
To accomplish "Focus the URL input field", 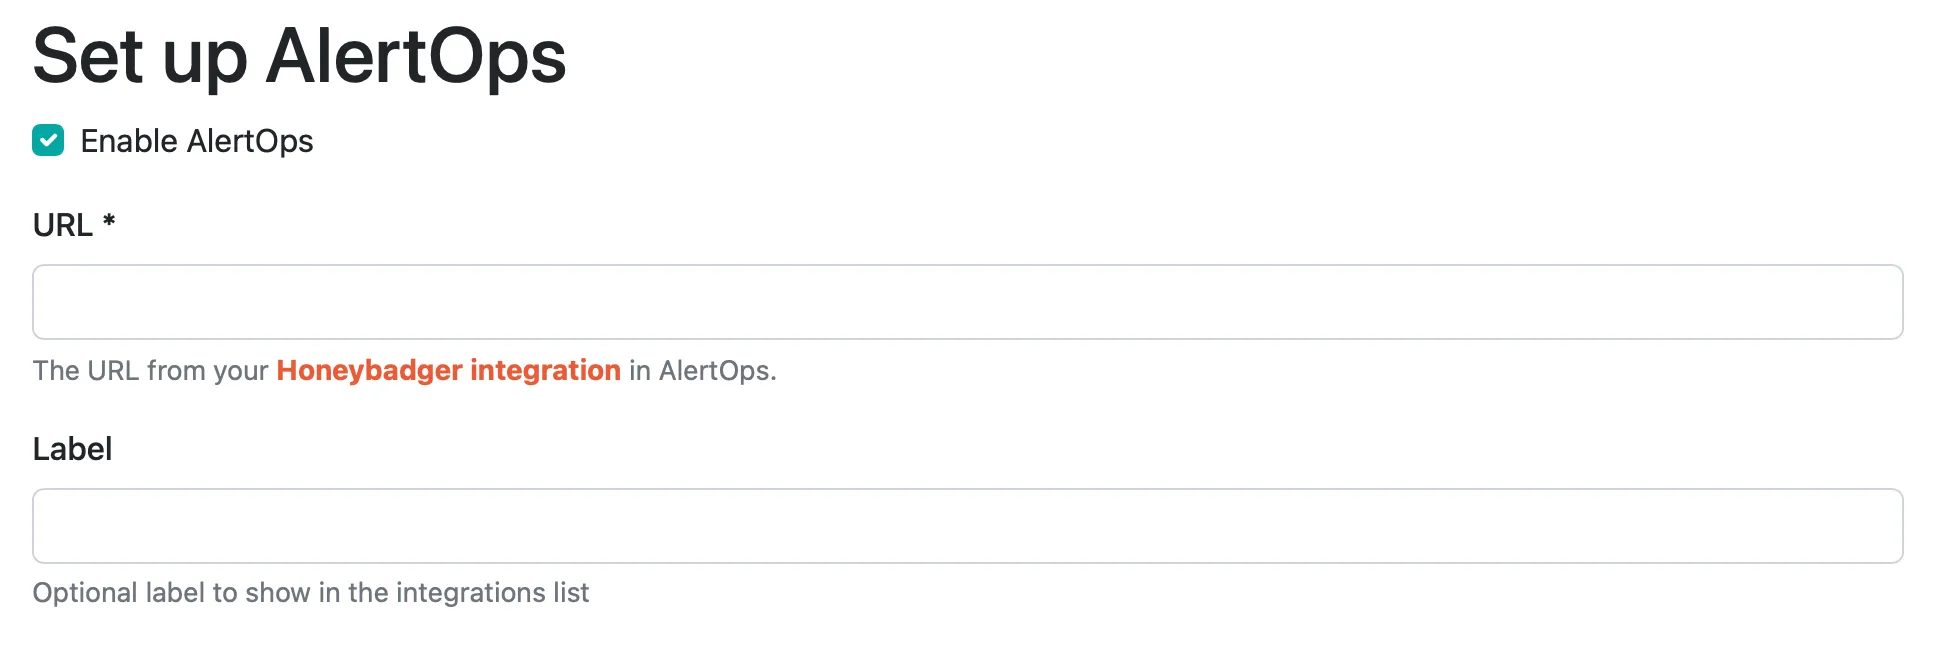I will (967, 302).
